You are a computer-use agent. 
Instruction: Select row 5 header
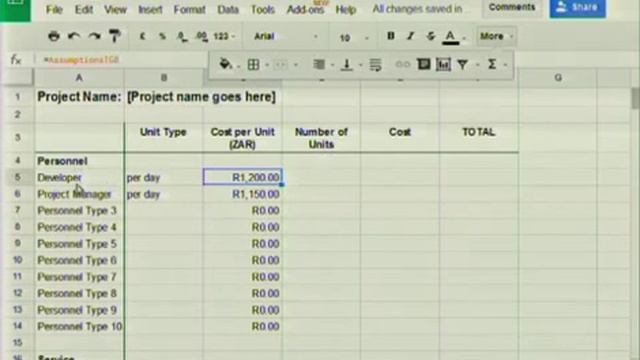click(17, 178)
